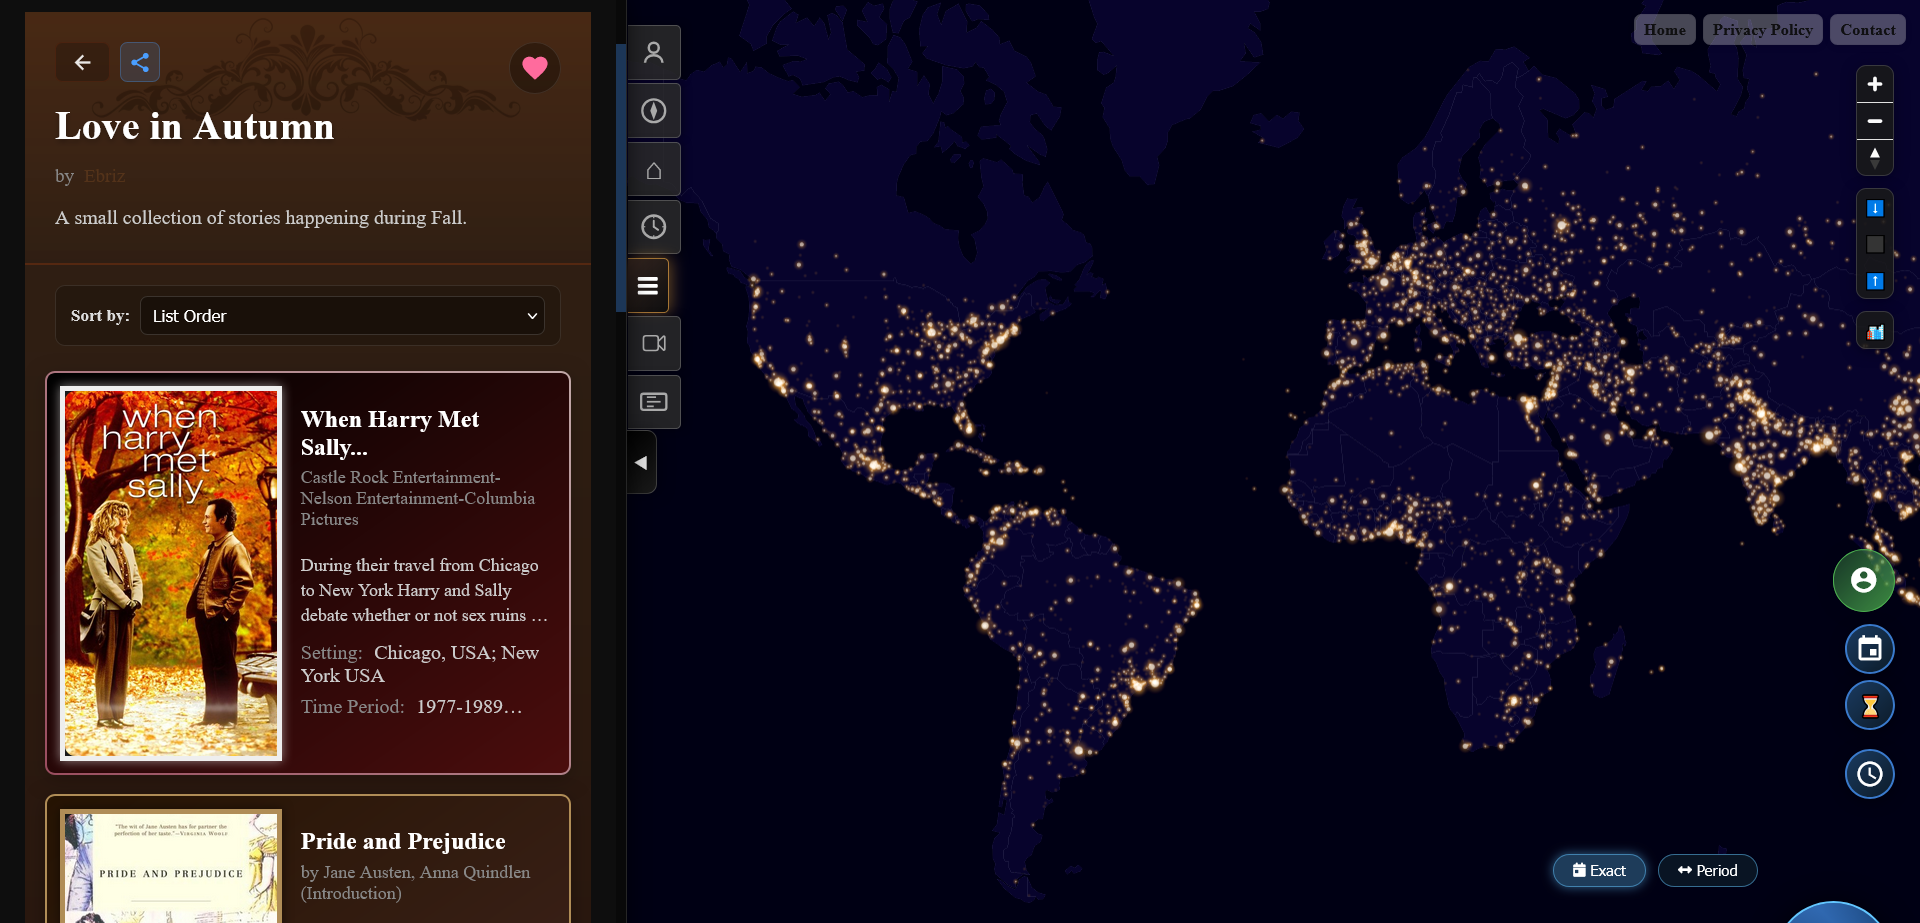1920x923 pixels.
Task: Zoom in on the map
Action: (x=1875, y=85)
